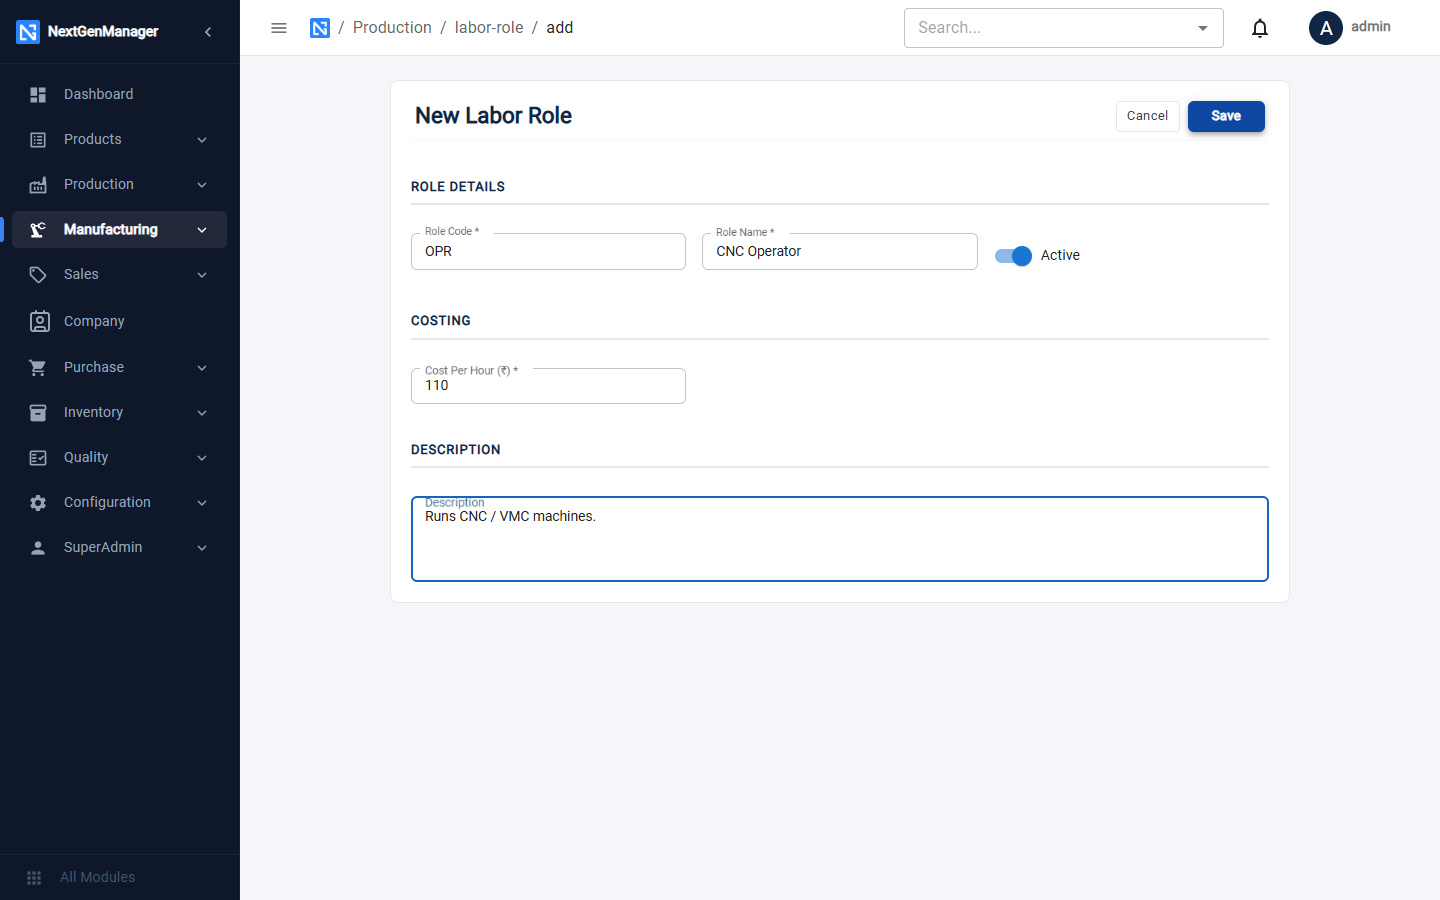The height and width of the screenshot is (900, 1440).
Task: Click the NextGenManager logo icon in sidebar
Action: 28,32
